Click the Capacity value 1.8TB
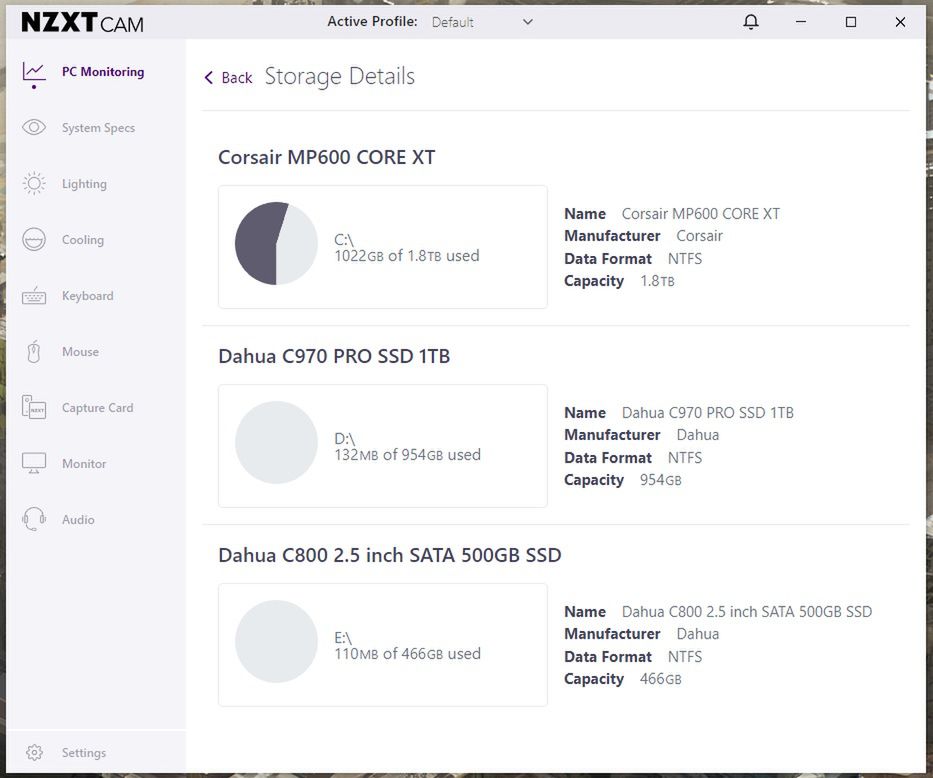 [x=657, y=281]
